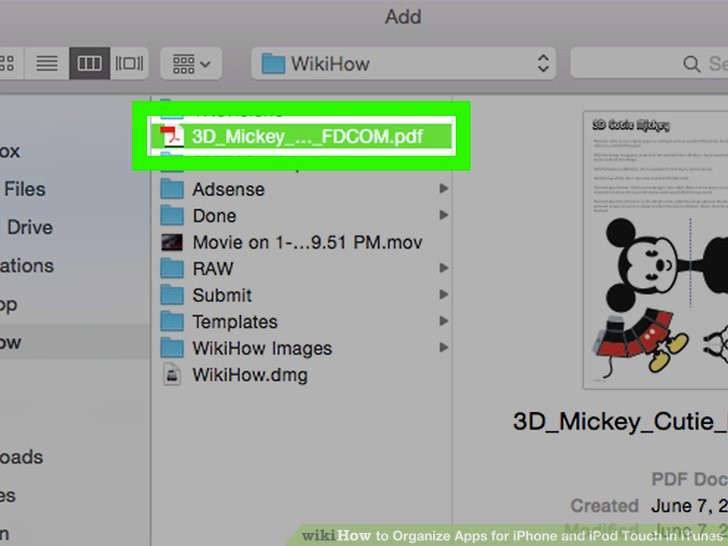Select the WikiHow Images folder

point(301,348)
